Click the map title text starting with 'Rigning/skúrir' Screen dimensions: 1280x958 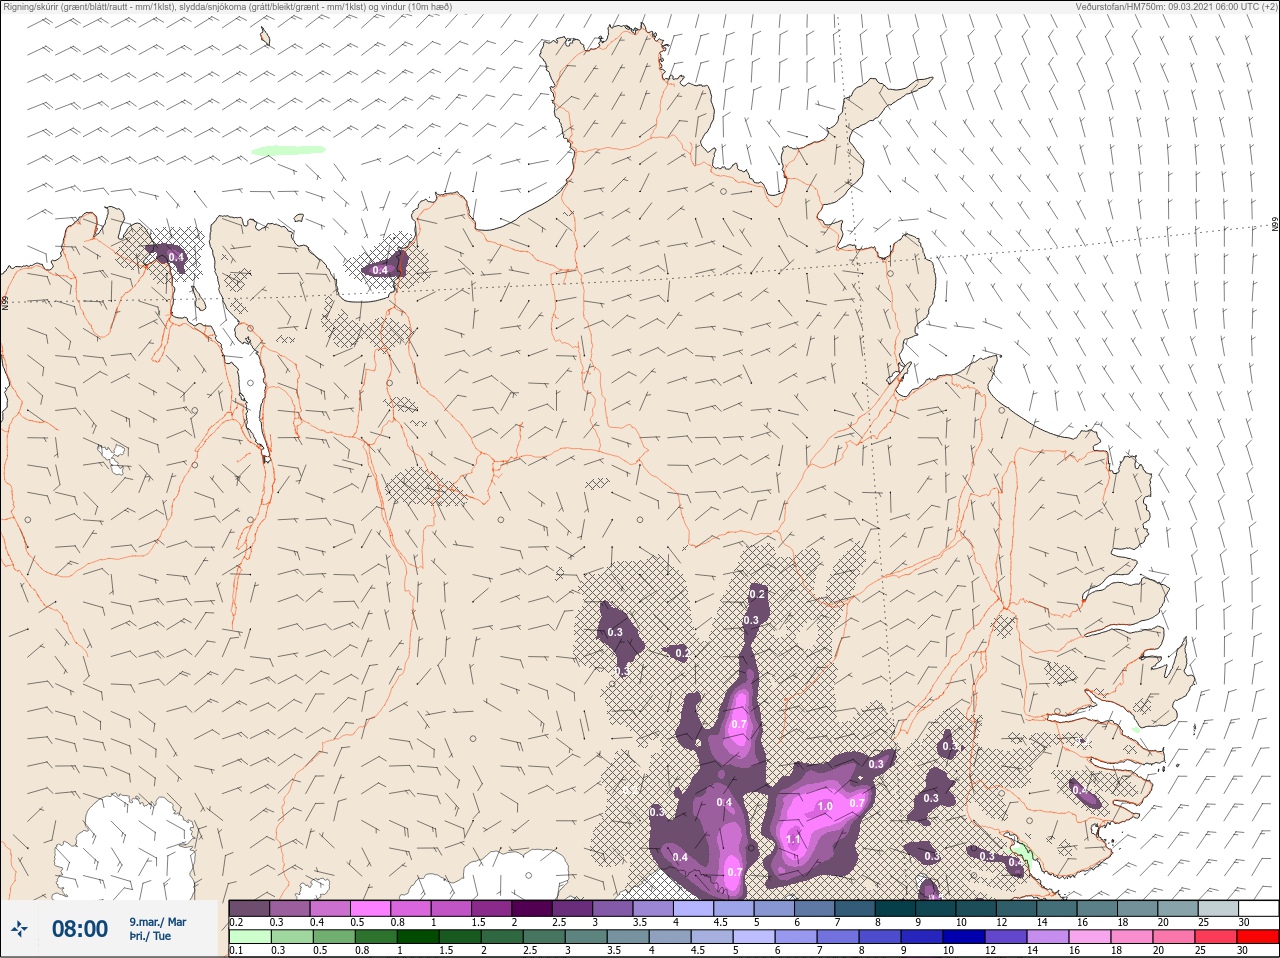227,7
